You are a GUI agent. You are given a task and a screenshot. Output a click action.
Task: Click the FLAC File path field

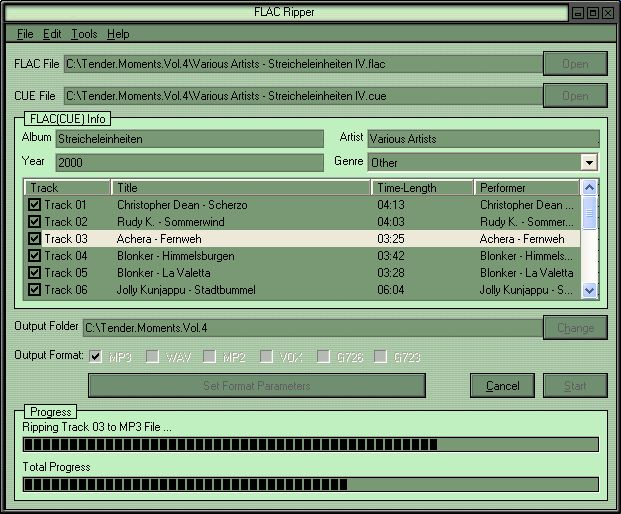tap(303, 64)
